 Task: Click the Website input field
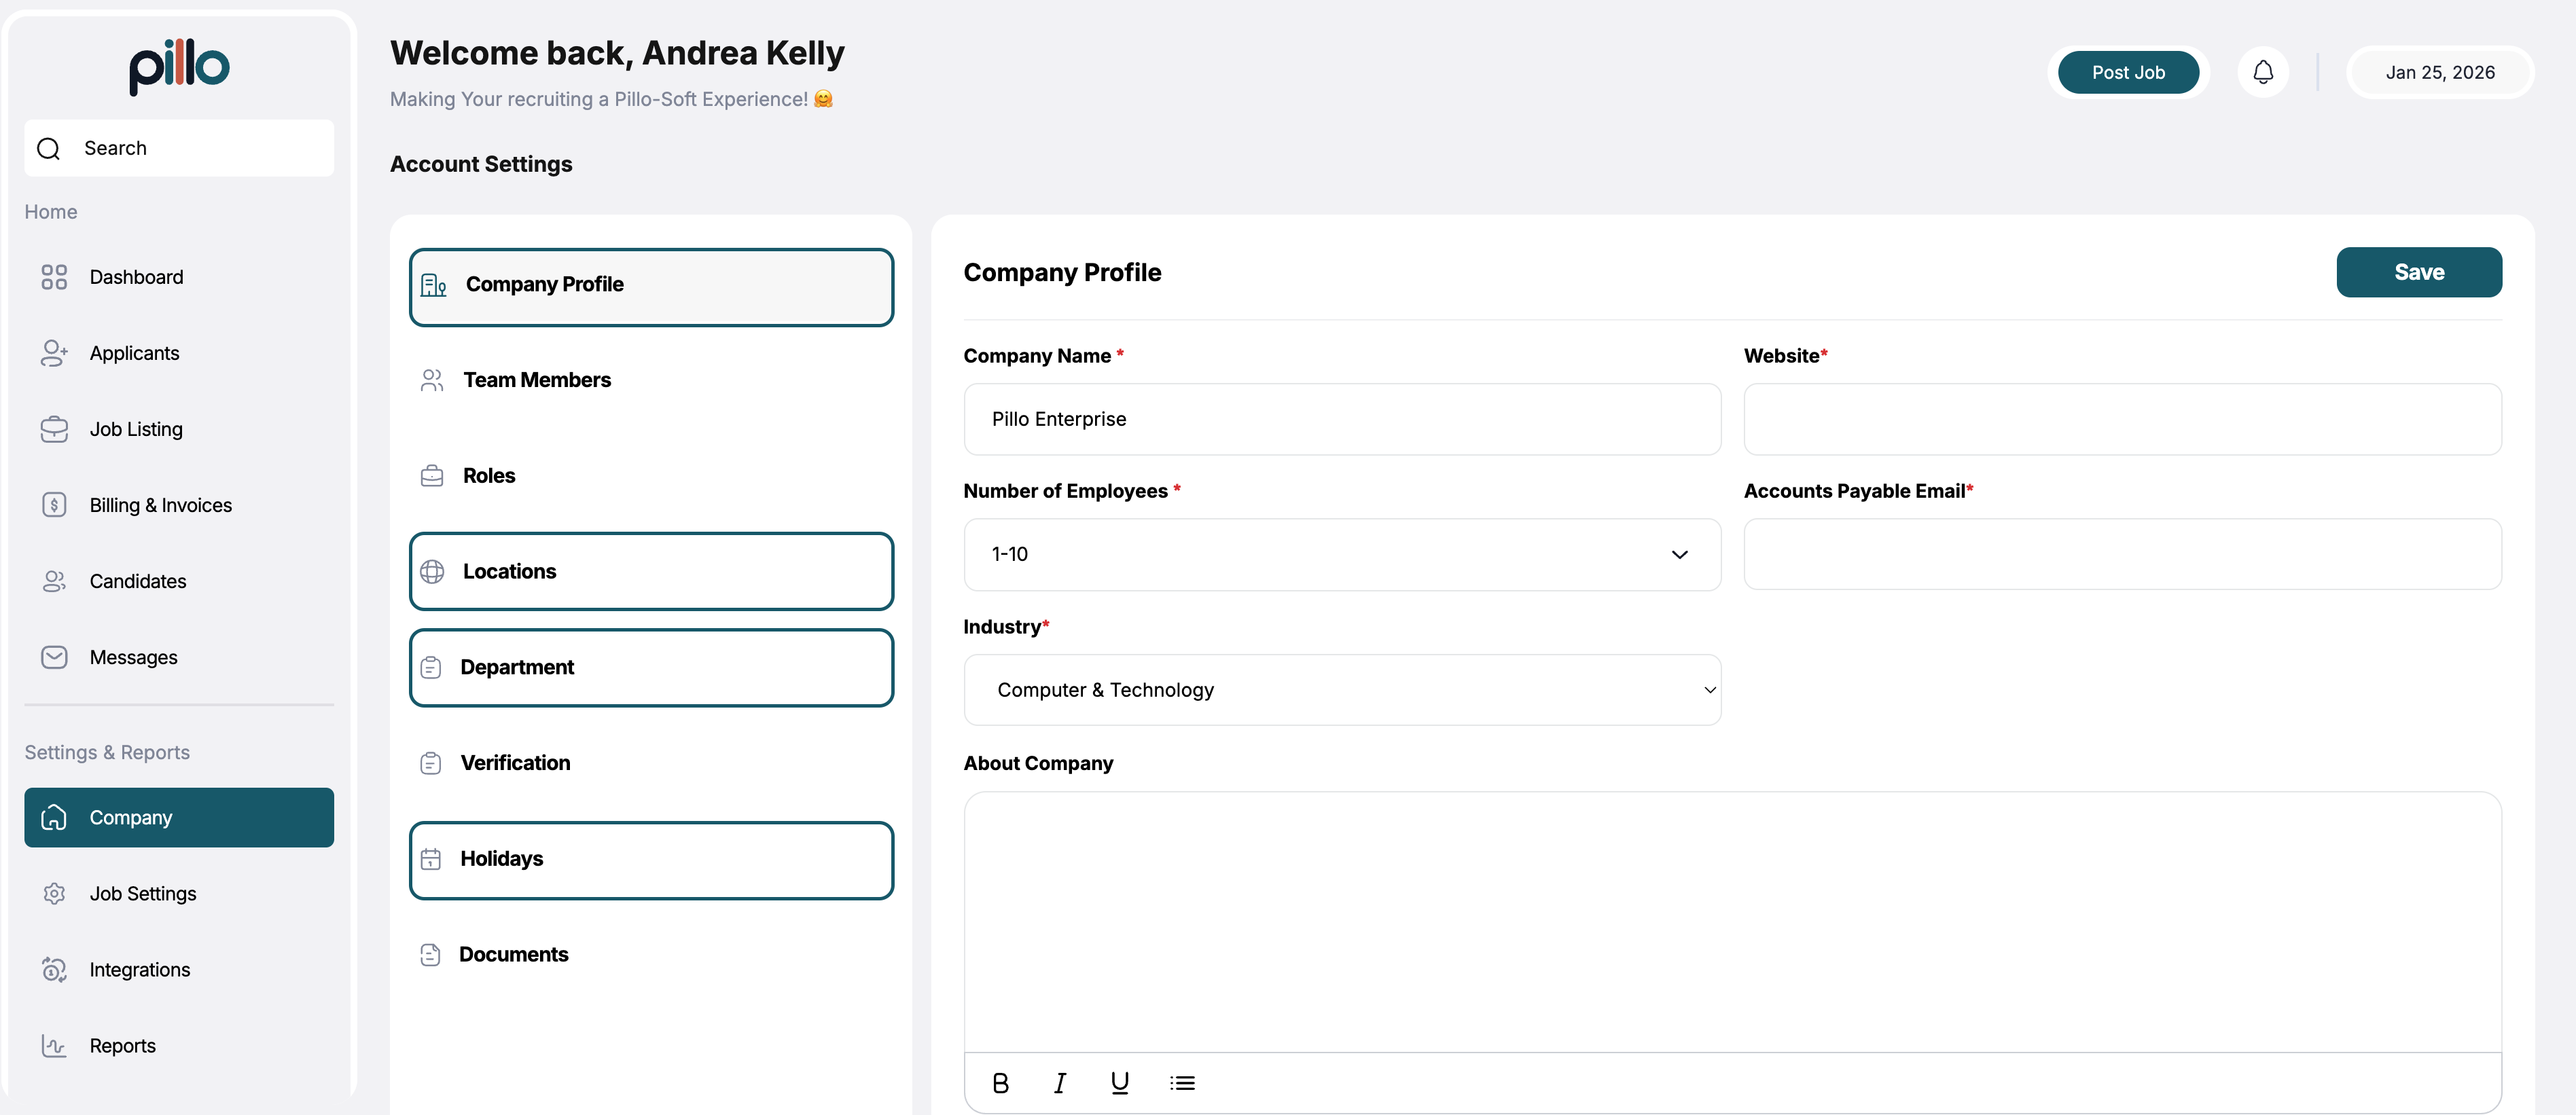2122,419
